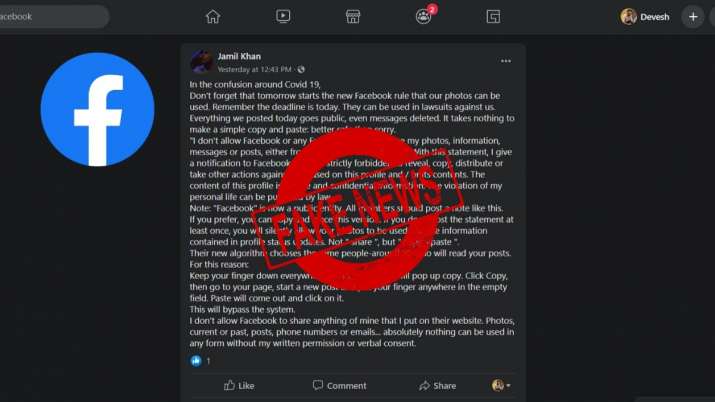
Task: Open the three-dot post options menu
Action: coord(506,61)
